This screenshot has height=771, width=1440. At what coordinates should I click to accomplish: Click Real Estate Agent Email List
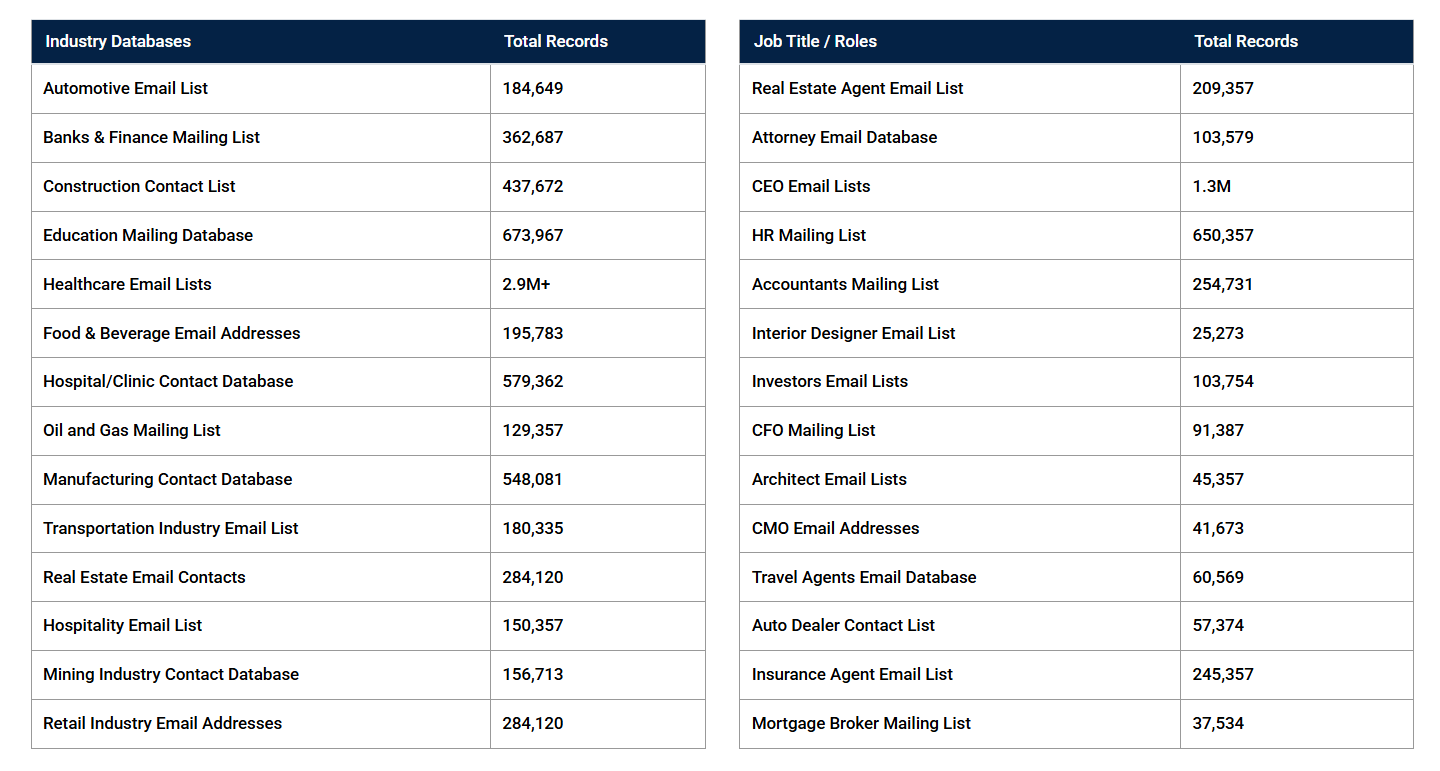857,88
